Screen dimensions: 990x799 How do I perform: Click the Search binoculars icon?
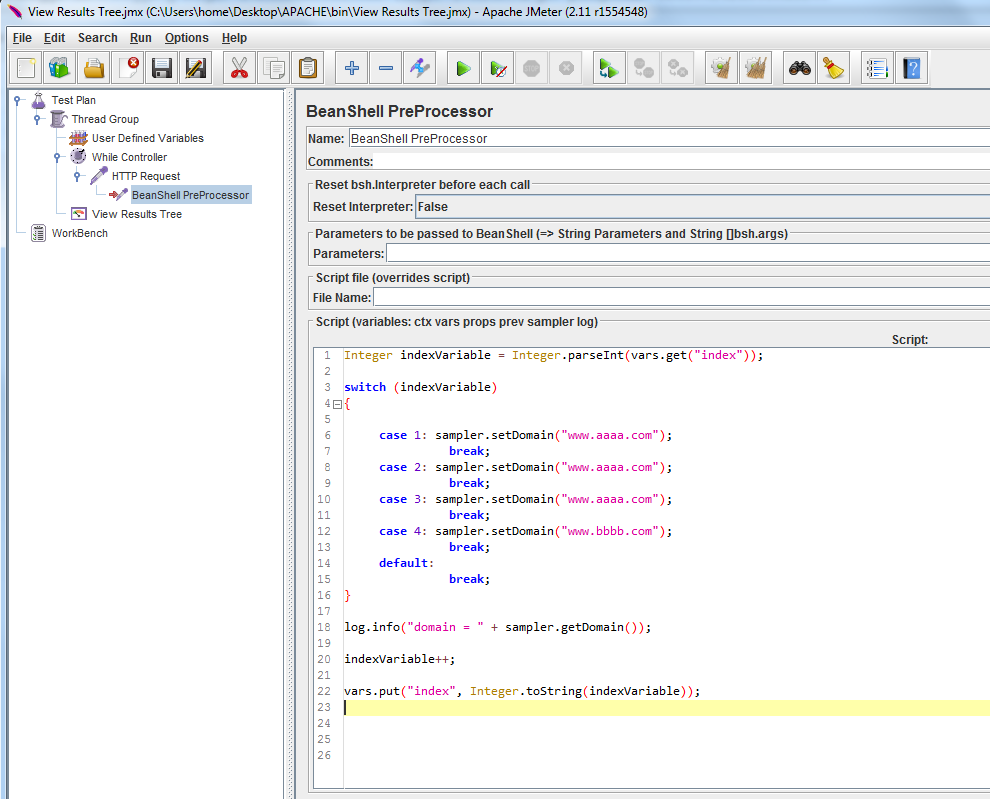(x=799, y=69)
